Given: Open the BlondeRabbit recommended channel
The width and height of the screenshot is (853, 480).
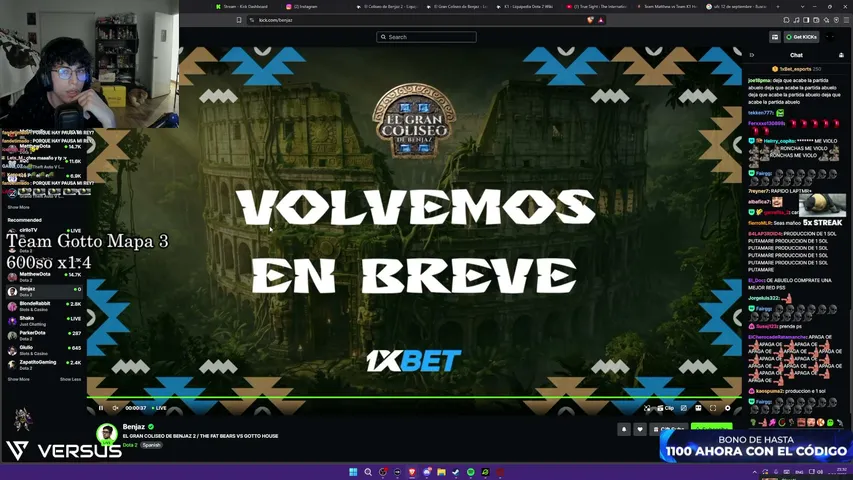Looking at the screenshot, I should pyautogui.click(x=44, y=306).
